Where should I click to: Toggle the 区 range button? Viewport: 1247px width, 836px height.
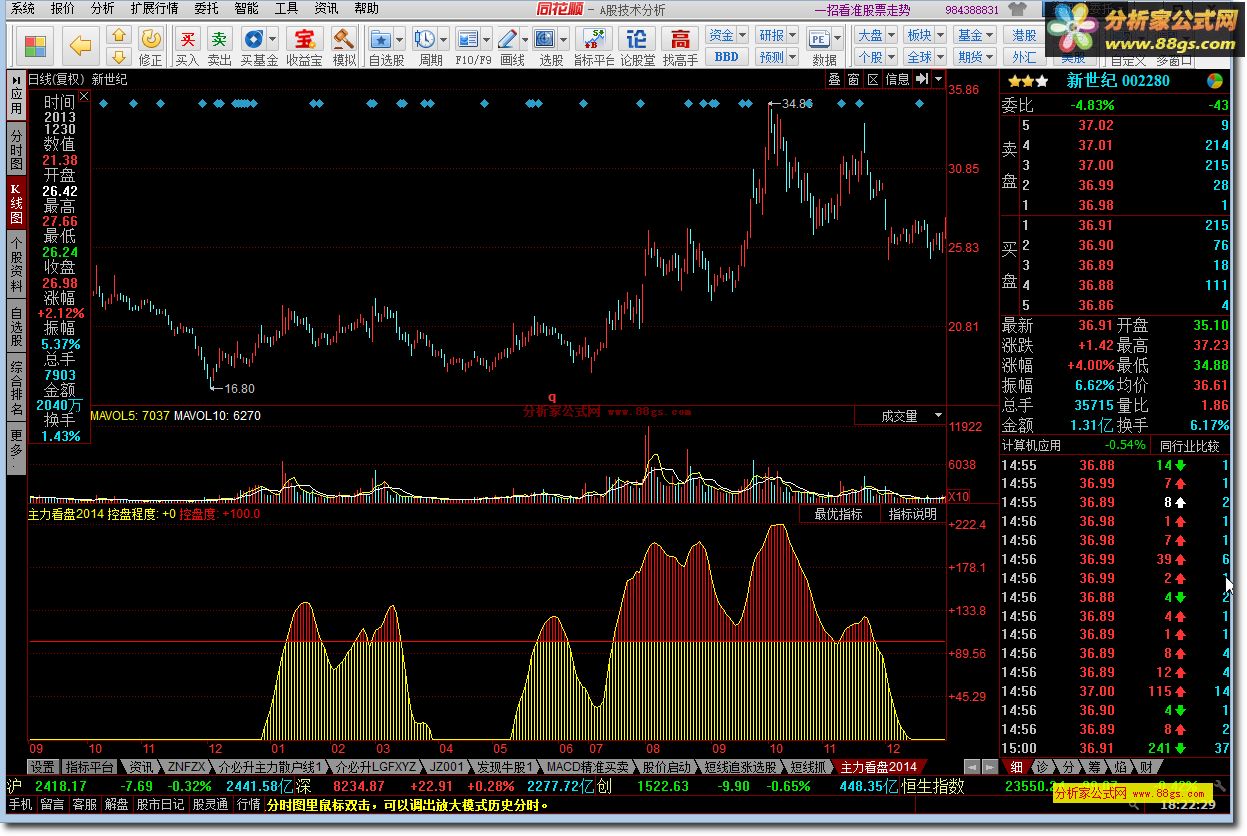click(x=872, y=79)
